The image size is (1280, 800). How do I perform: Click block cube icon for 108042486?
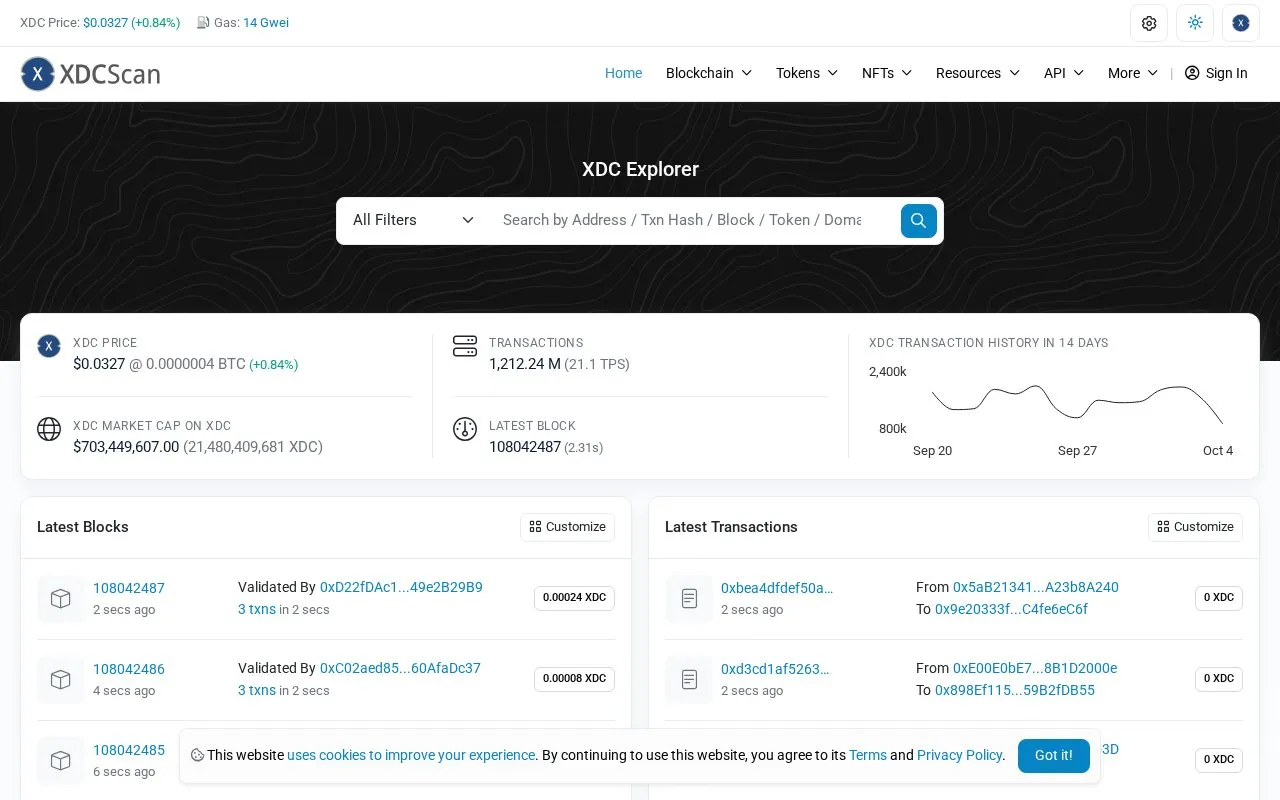coord(60,680)
